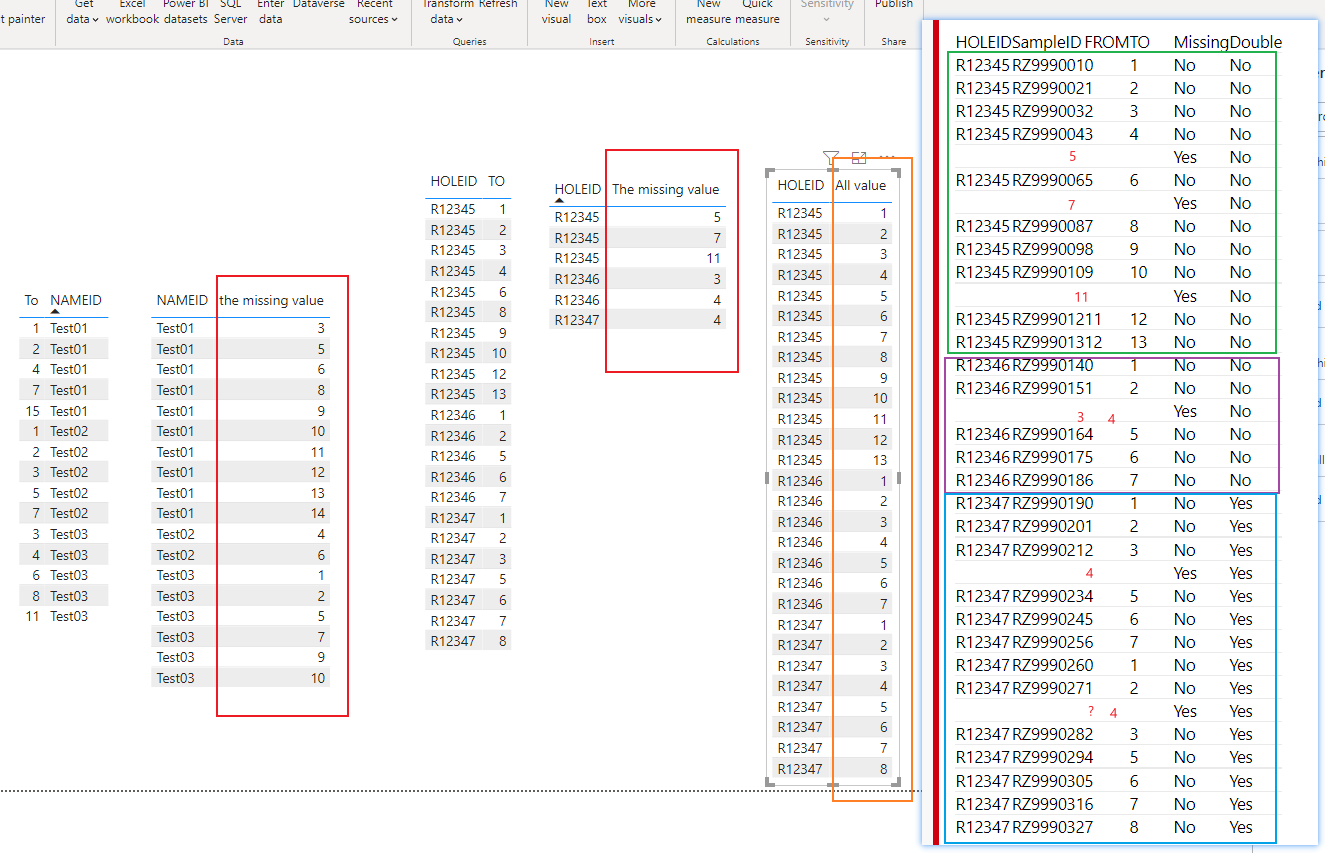Click HOLEID header in All value table

800,185
